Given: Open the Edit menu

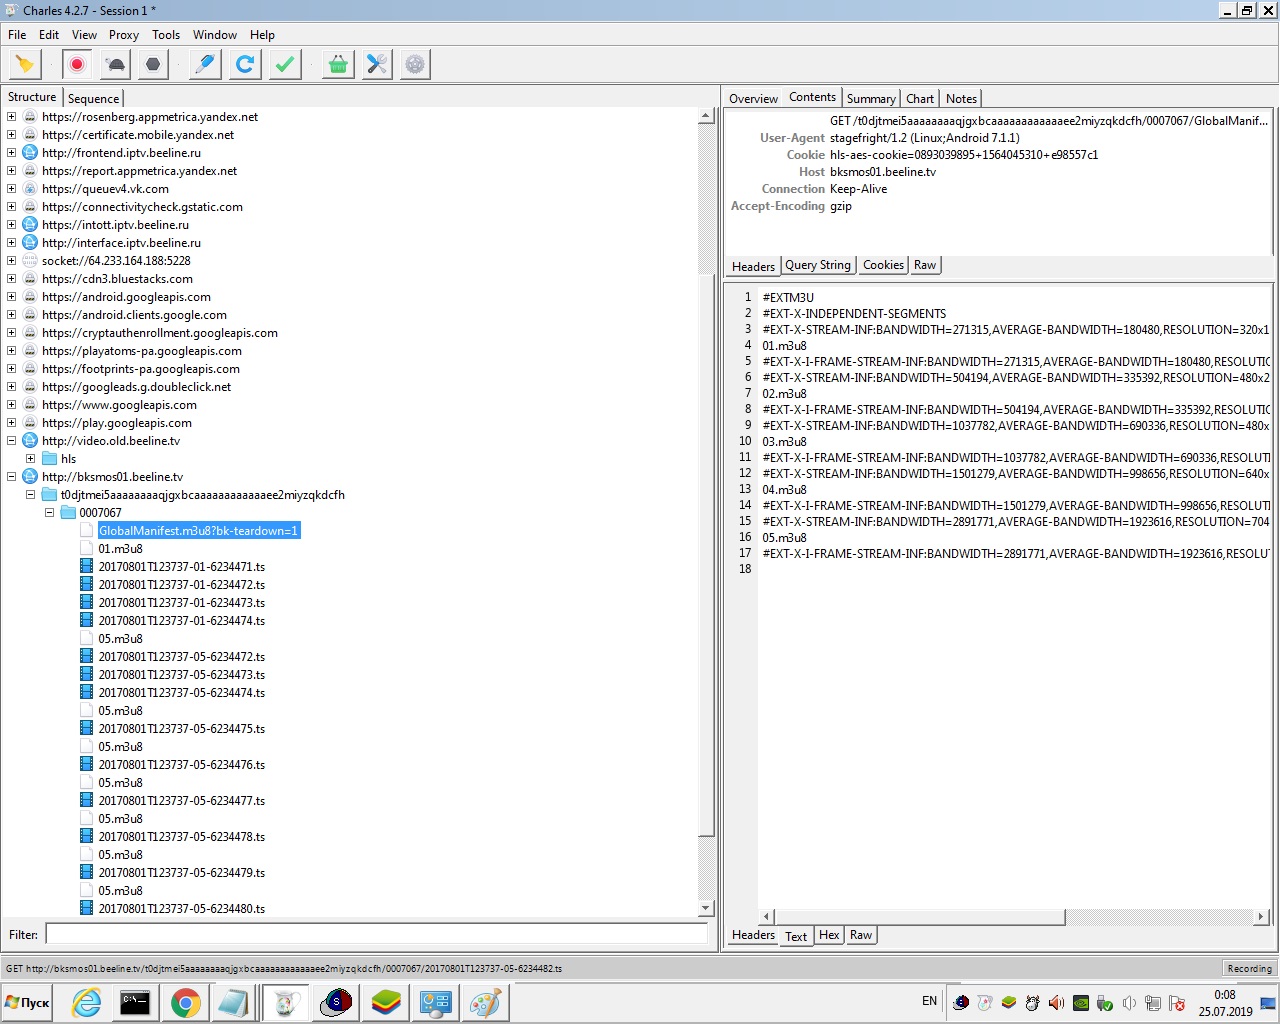Looking at the screenshot, I should (49, 35).
